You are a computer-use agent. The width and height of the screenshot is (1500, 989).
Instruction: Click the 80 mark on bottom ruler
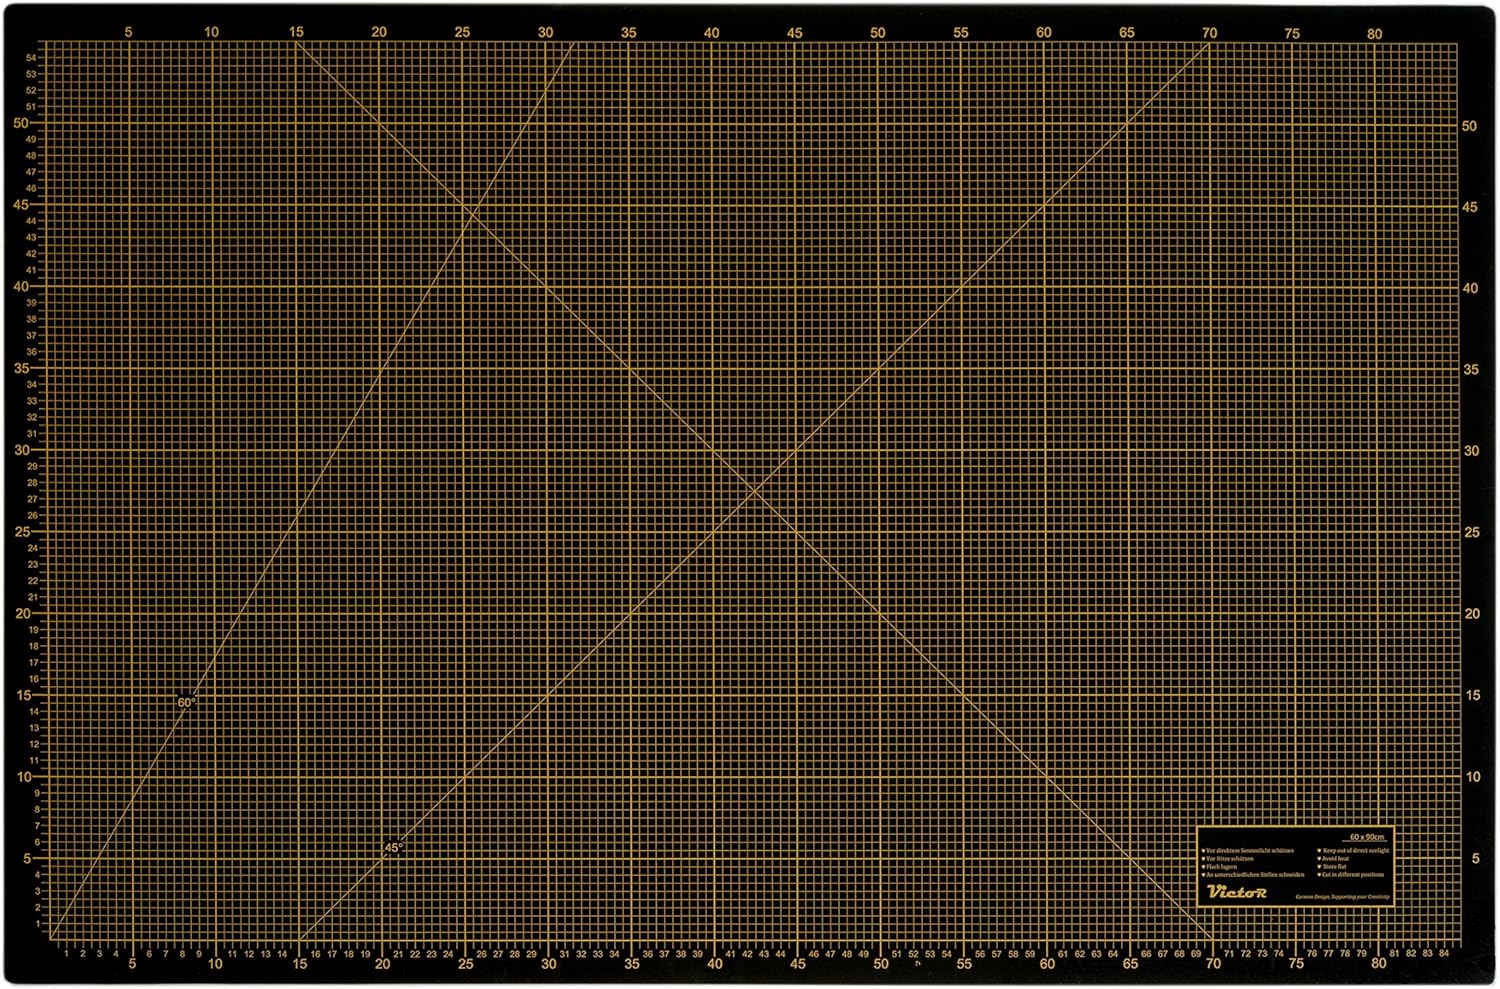1379,964
